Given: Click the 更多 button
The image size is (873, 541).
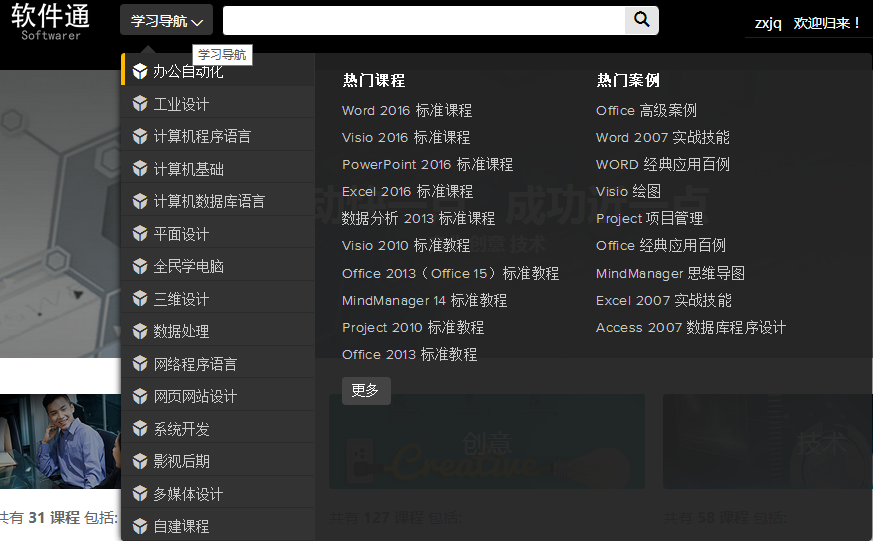Looking at the screenshot, I should 366,391.
